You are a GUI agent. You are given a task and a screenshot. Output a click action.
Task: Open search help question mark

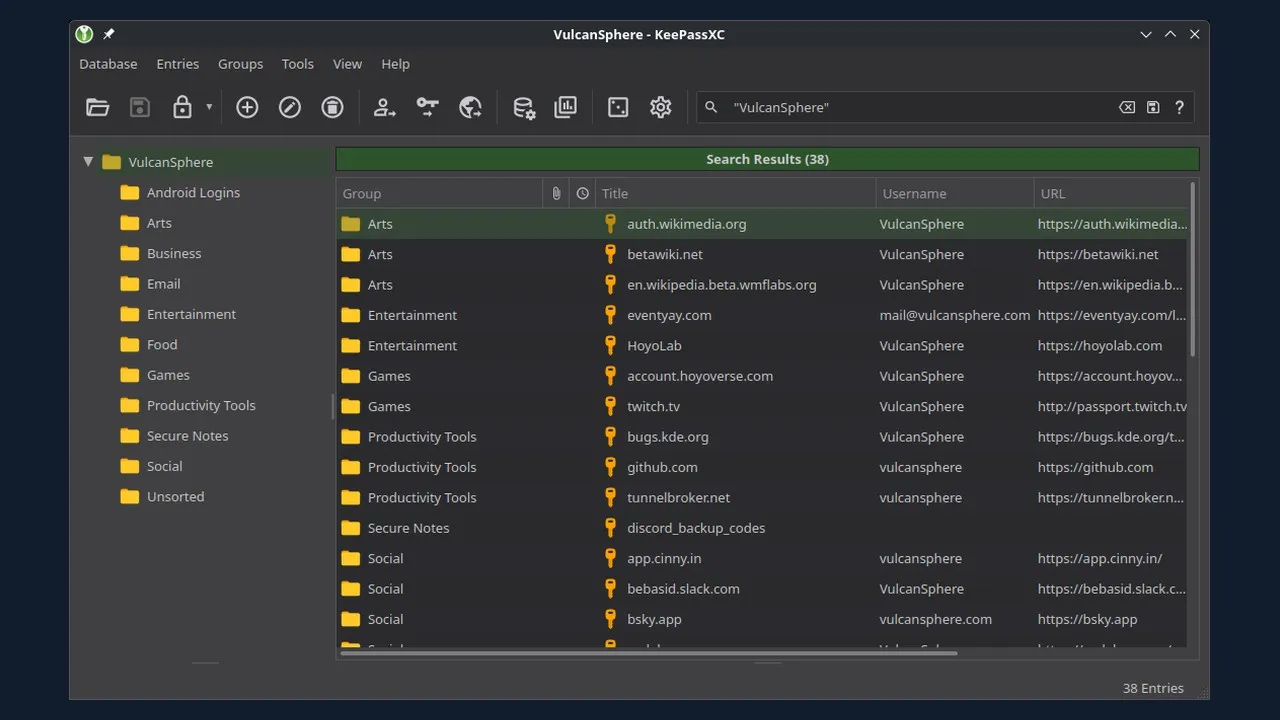click(1180, 107)
